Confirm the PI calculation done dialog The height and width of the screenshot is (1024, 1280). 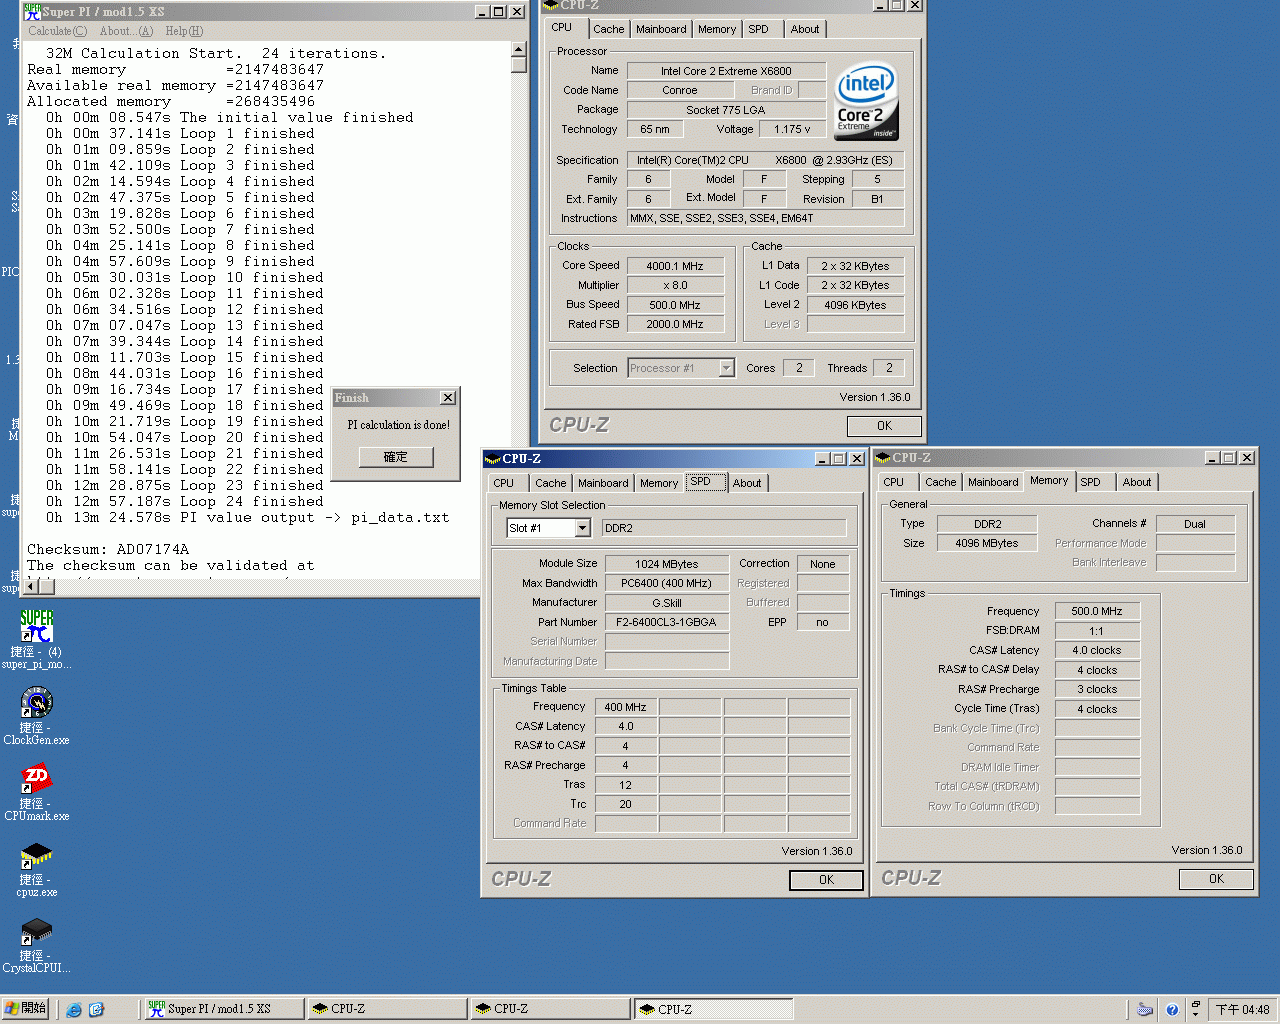pos(396,457)
